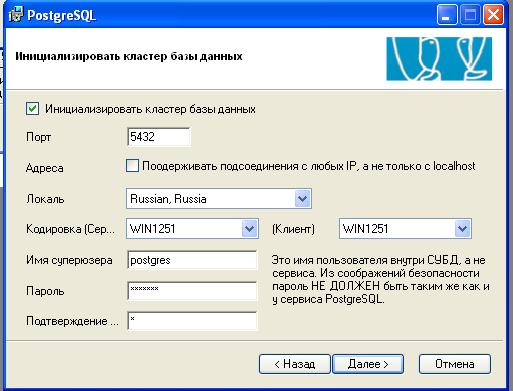This screenshot has height=391, width=513.
Task: Click the Порт field with 5432
Action: click(159, 137)
